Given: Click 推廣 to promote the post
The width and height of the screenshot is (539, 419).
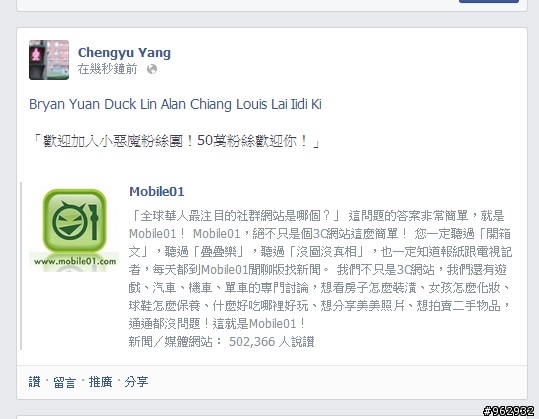Looking at the screenshot, I should coord(100,382).
